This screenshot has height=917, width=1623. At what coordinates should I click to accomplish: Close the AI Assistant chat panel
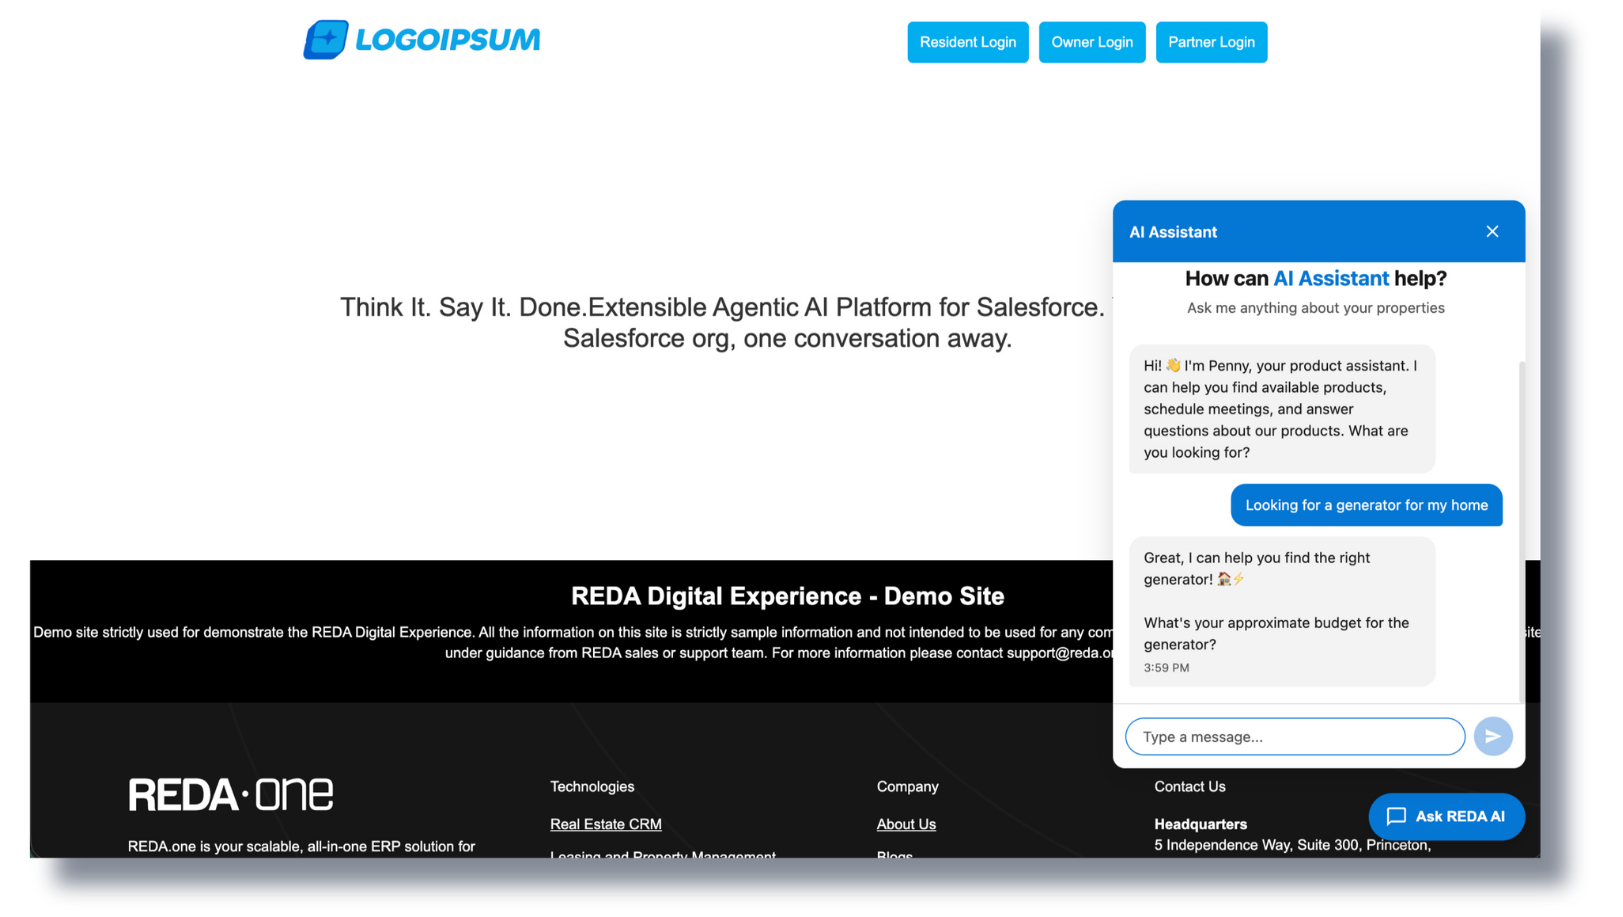click(x=1492, y=232)
